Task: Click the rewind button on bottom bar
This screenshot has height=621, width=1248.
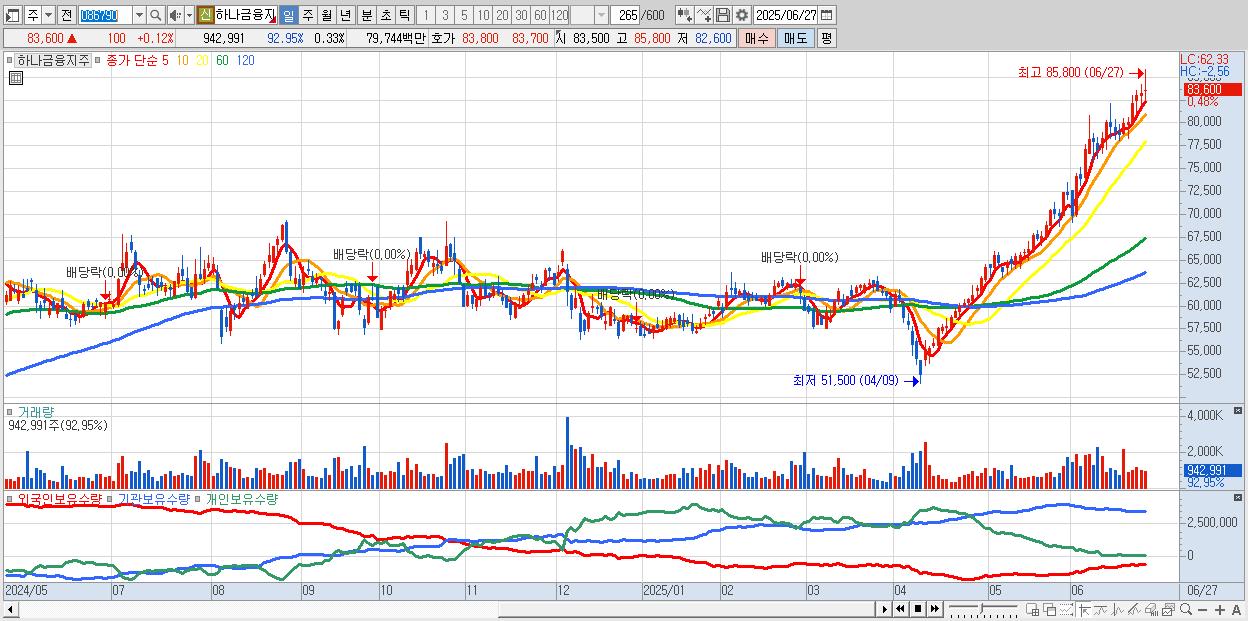Action: click(x=900, y=609)
